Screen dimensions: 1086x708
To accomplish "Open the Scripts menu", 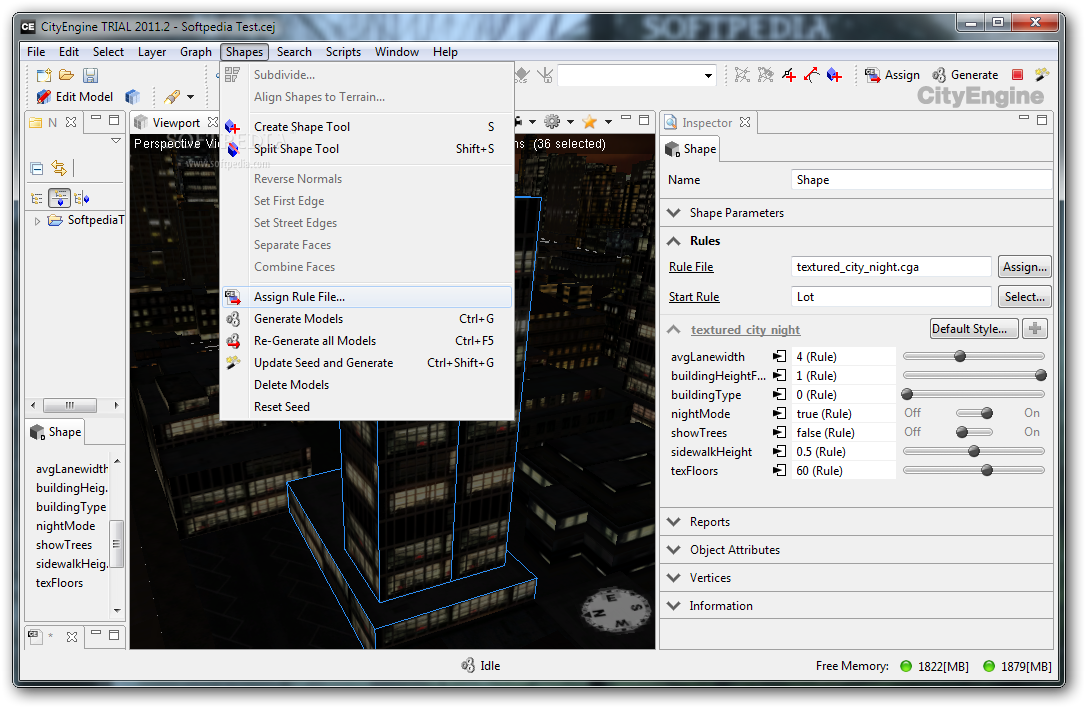I will [x=343, y=52].
